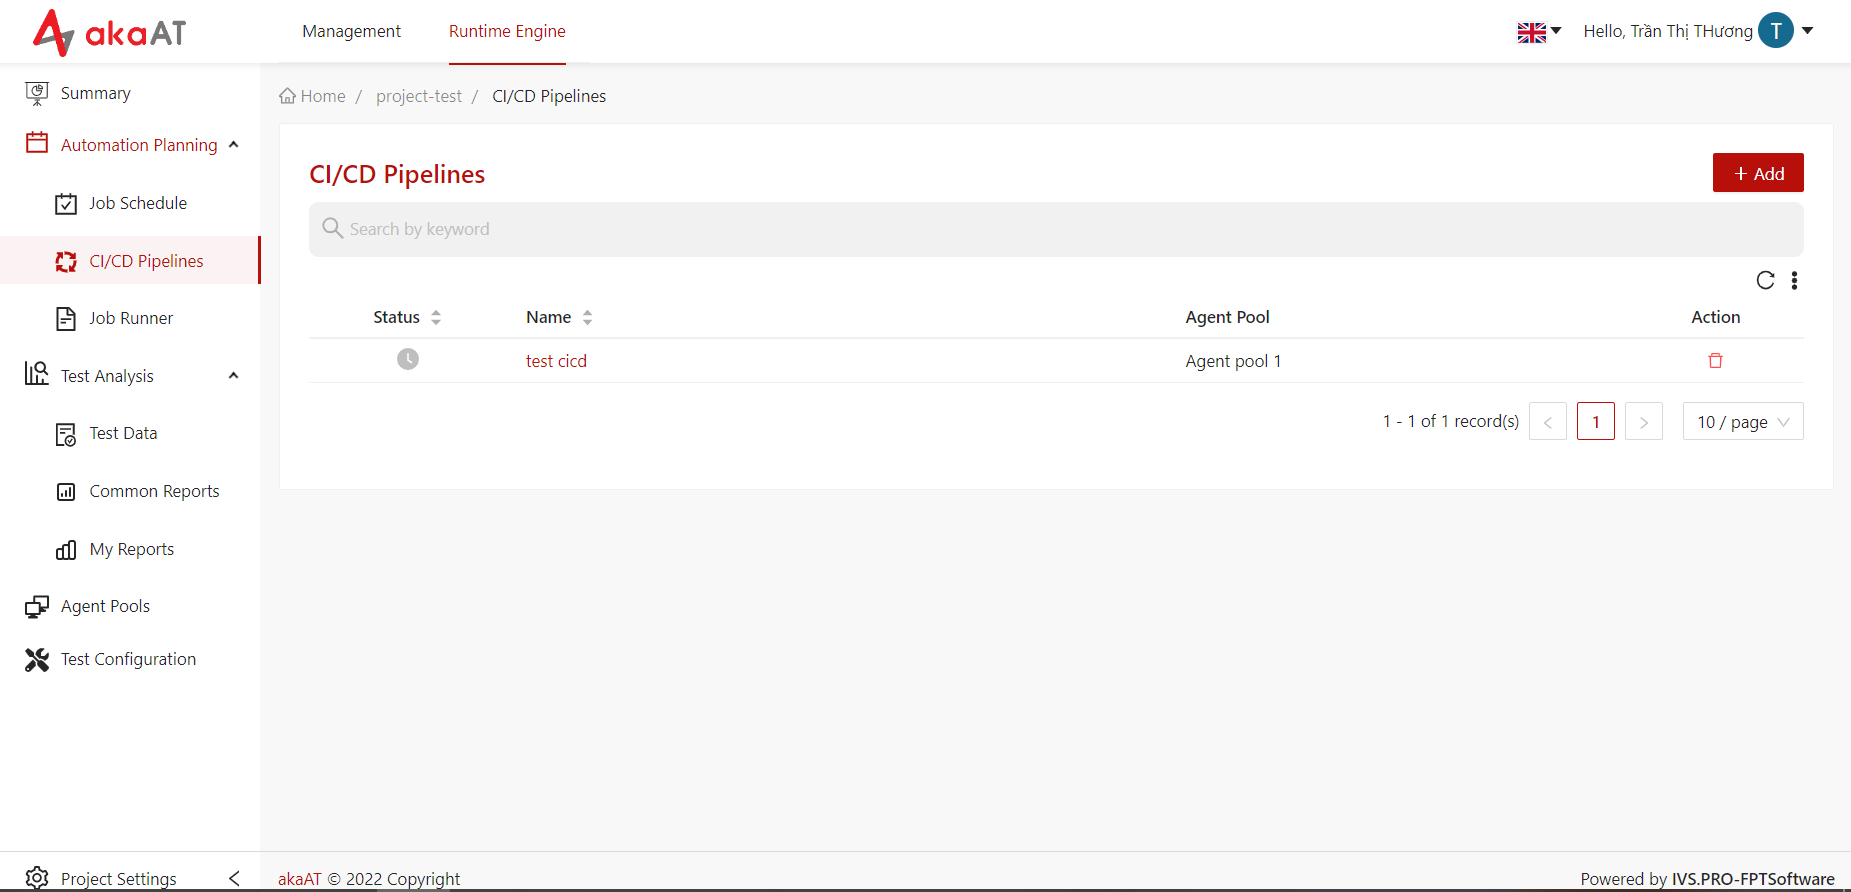This screenshot has height=892, width=1851.
Task: Collapse the Automation Planning section arrow
Action: coord(234,145)
